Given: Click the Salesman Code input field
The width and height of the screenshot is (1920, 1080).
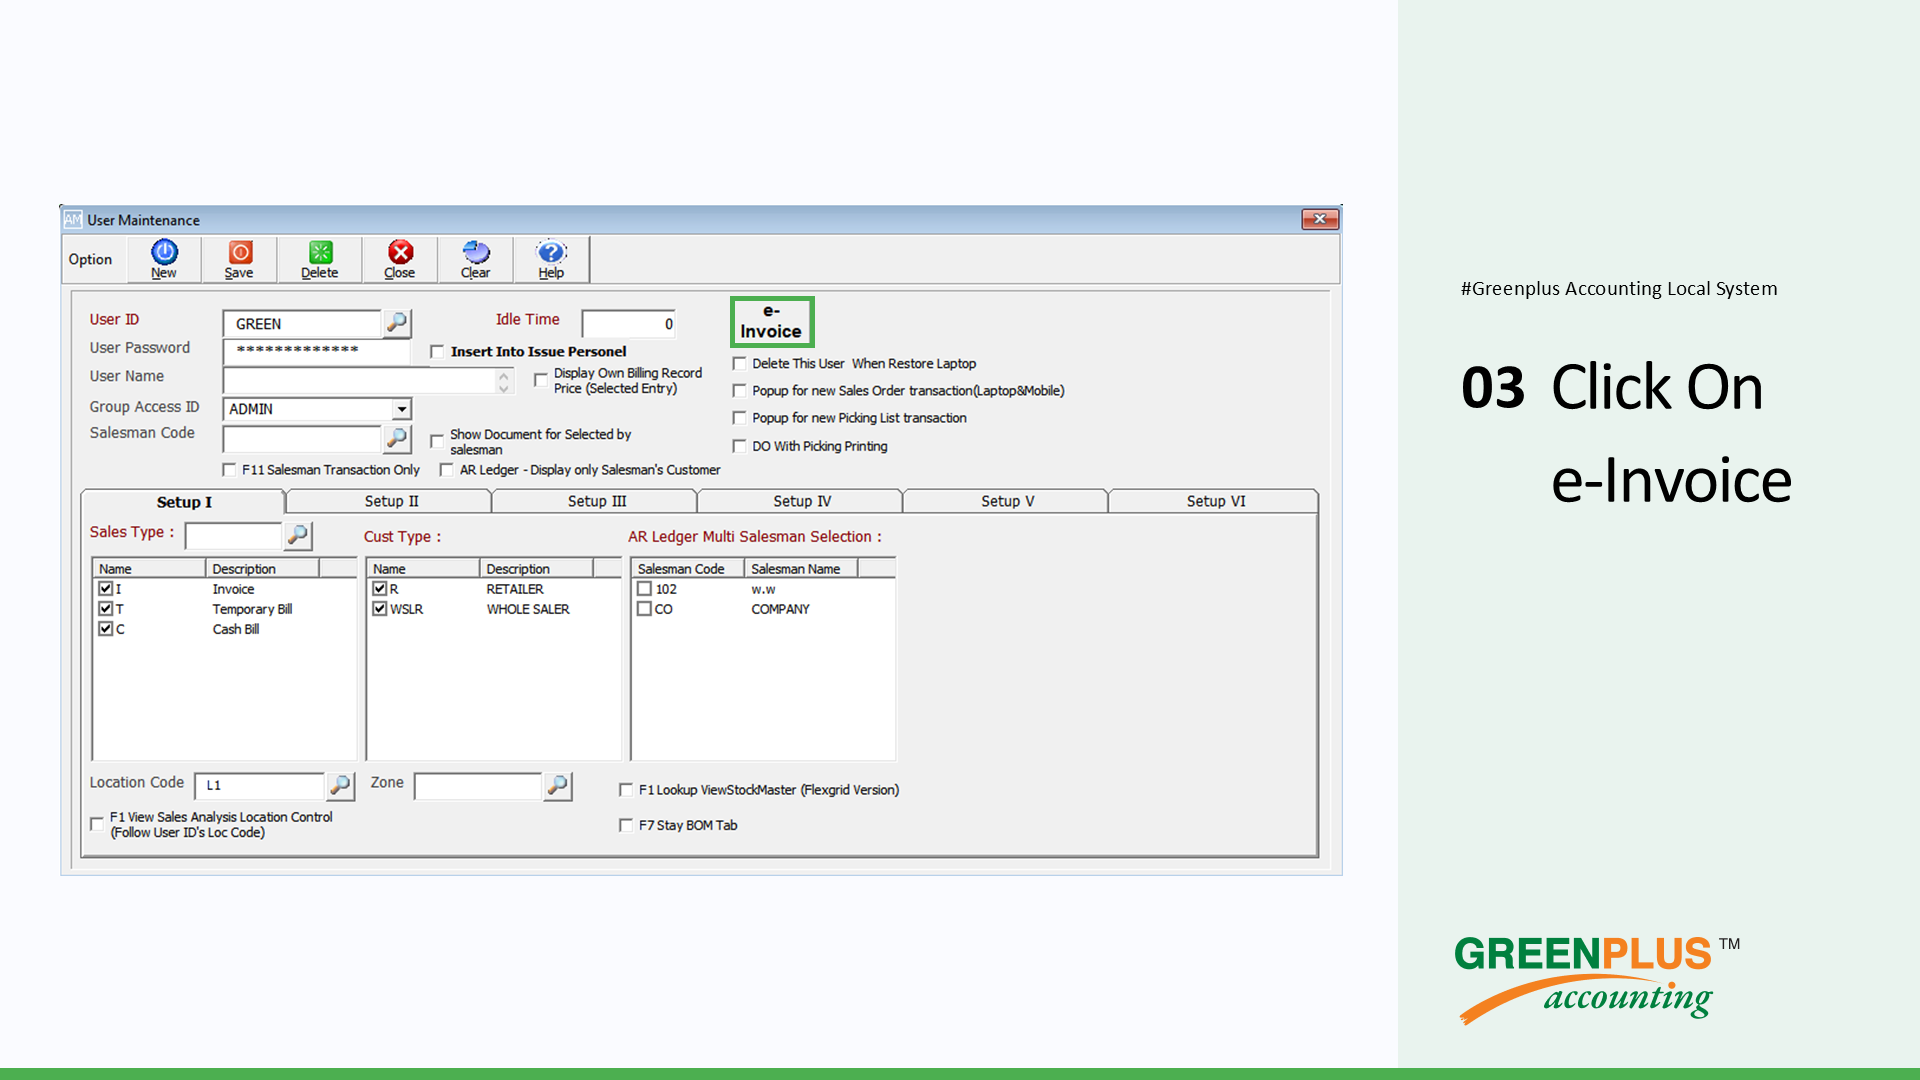Looking at the screenshot, I should (302, 438).
